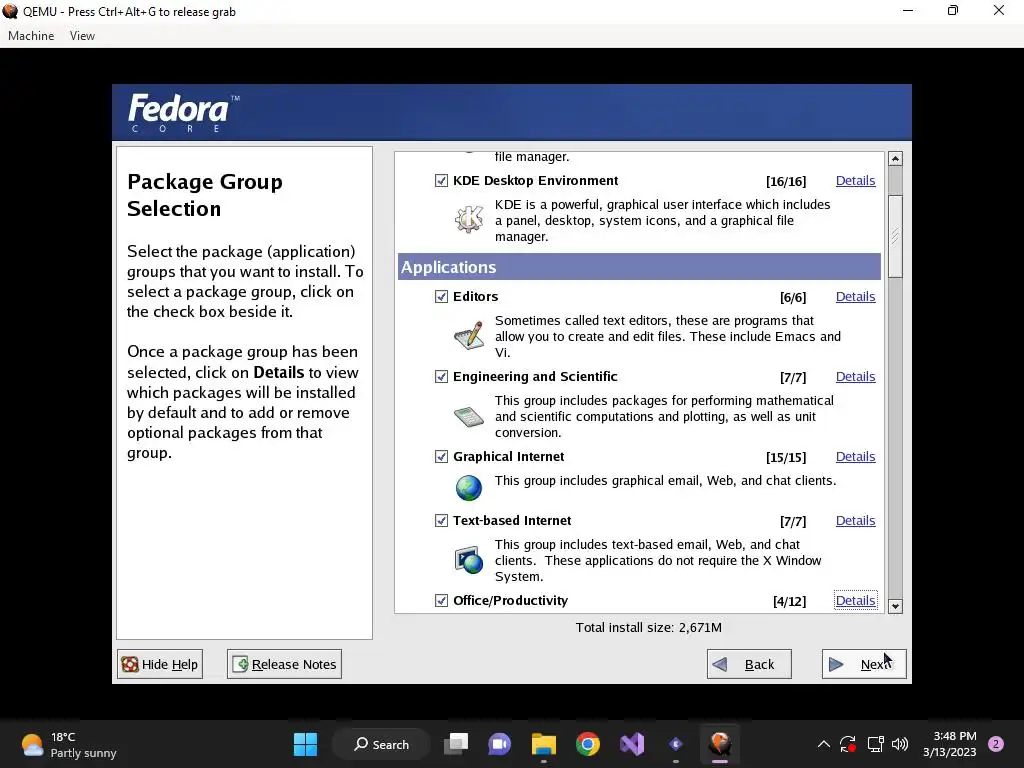Viewport: 1024px width, 768px height.
Task: Open Visual Studio from the taskbar
Action: pyautogui.click(x=632, y=744)
